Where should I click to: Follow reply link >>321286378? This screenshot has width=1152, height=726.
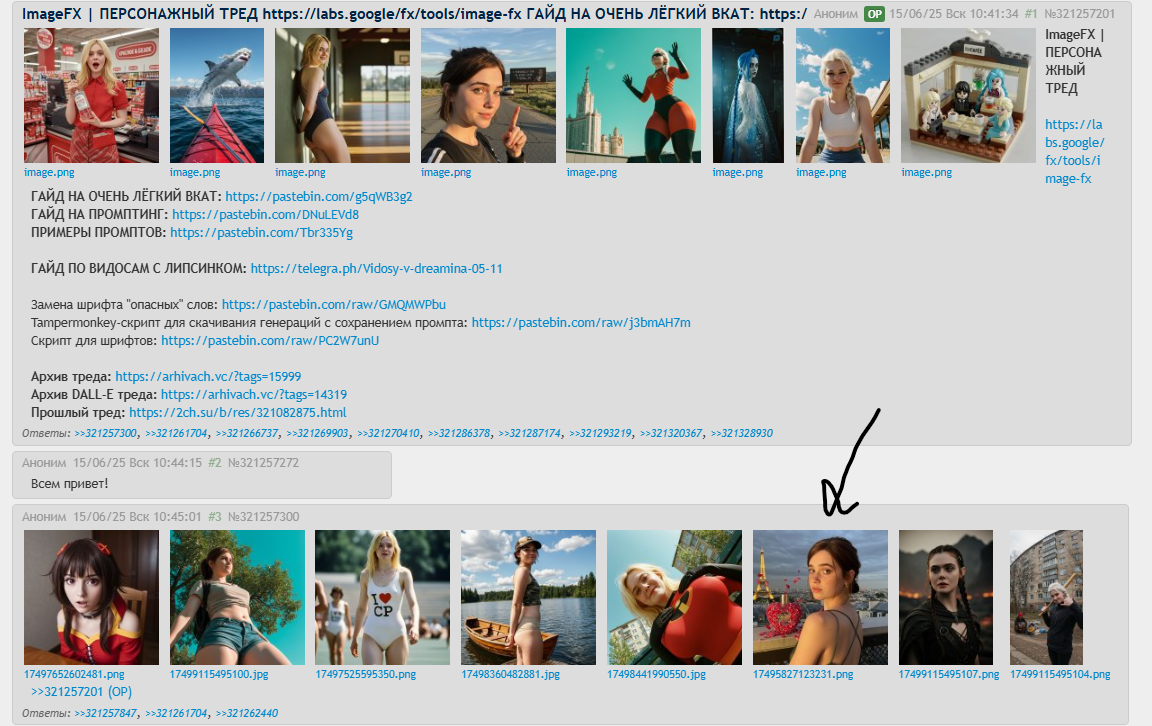459,434
